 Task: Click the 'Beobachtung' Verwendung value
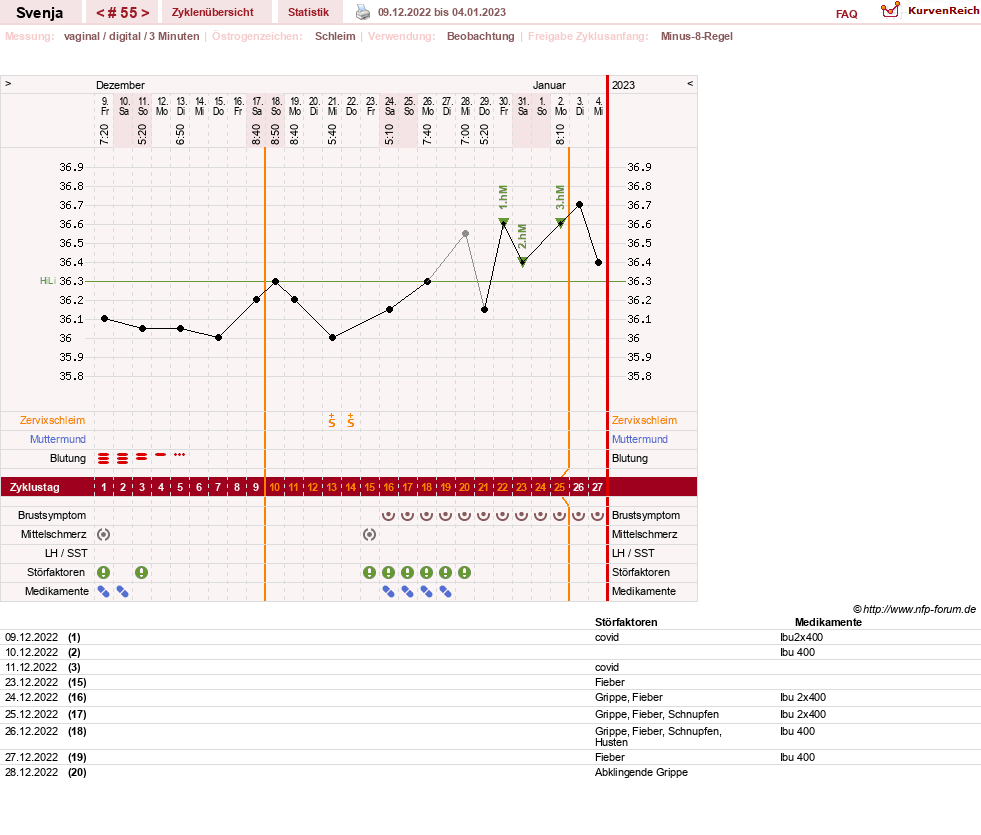pos(480,36)
